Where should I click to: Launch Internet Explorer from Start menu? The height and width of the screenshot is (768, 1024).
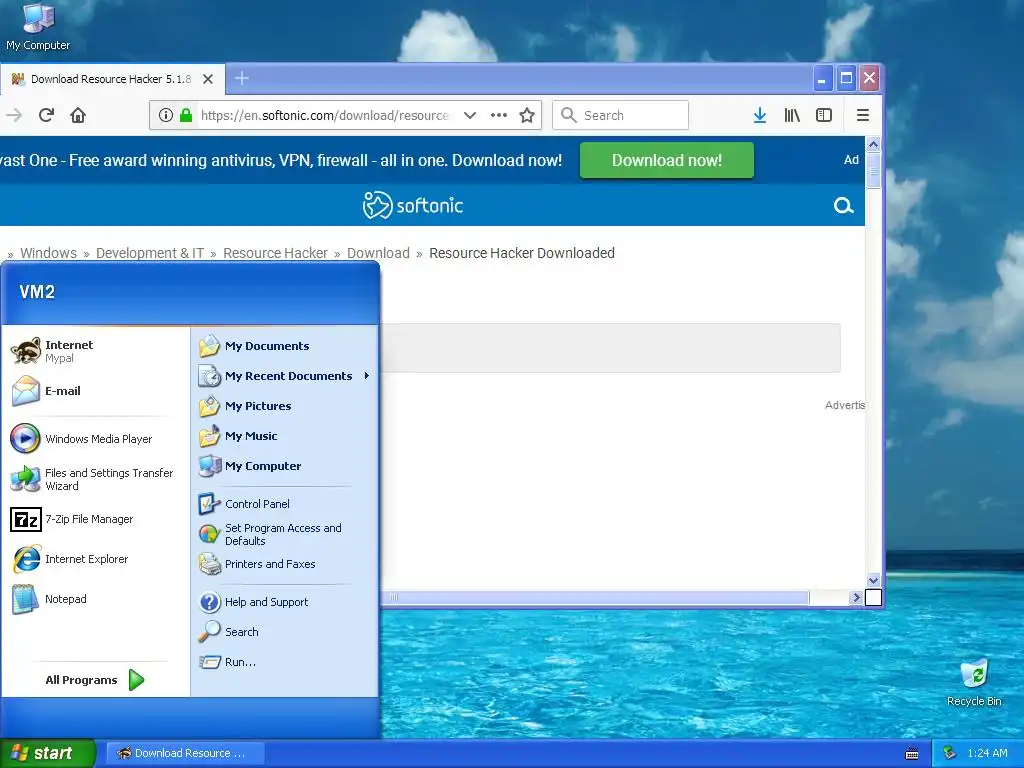[x=95, y=559]
